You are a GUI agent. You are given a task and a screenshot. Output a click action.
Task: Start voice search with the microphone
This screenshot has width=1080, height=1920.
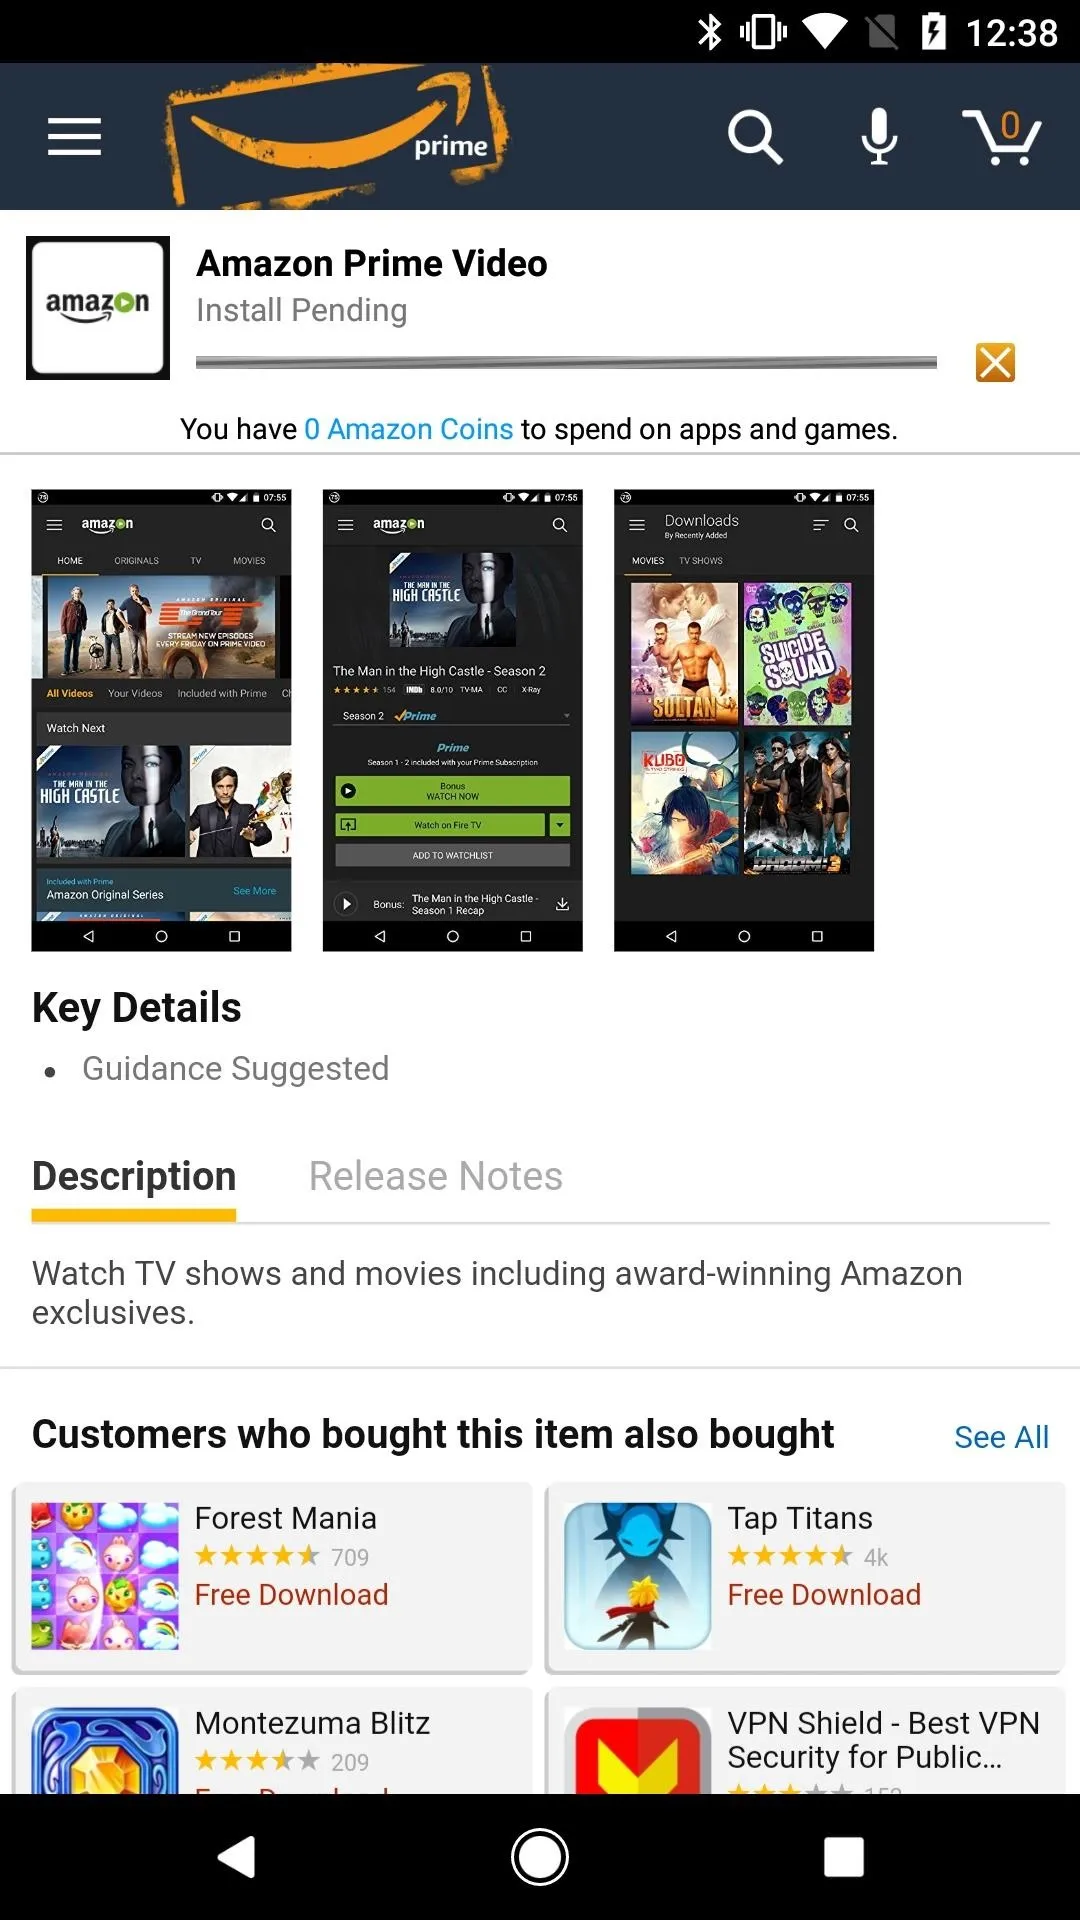point(879,137)
